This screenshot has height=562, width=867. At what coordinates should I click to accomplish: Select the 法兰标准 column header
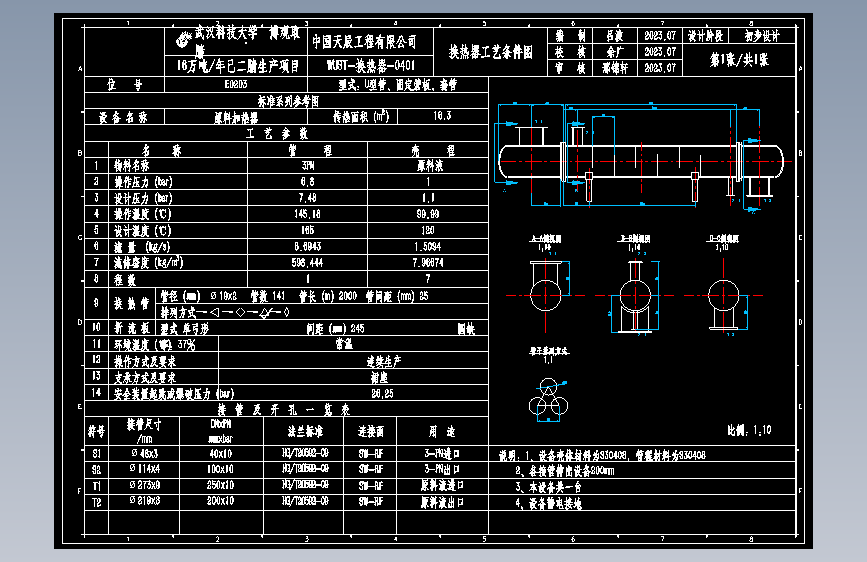305,431
